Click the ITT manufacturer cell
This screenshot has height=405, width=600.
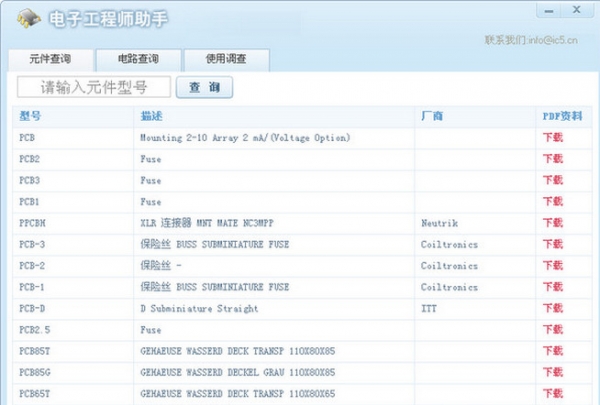tap(429, 309)
